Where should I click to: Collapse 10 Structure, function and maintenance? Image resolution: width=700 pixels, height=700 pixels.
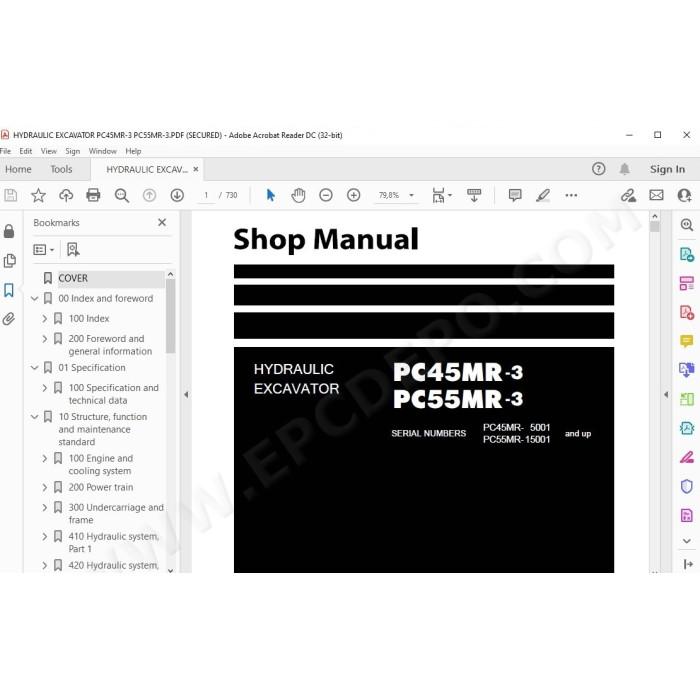click(34, 417)
